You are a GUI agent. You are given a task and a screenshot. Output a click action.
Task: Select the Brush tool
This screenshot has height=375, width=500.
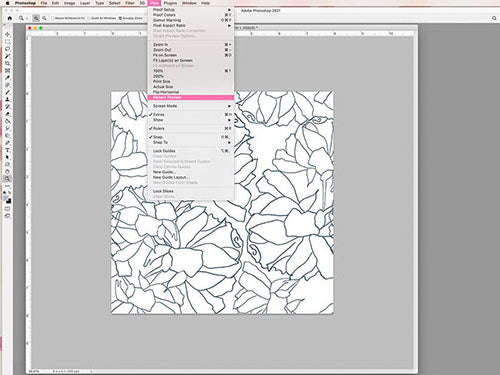(x=7, y=92)
